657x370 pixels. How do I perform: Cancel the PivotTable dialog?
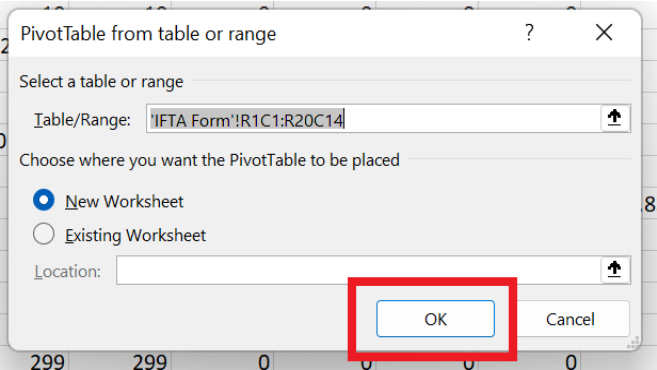pos(570,319)
